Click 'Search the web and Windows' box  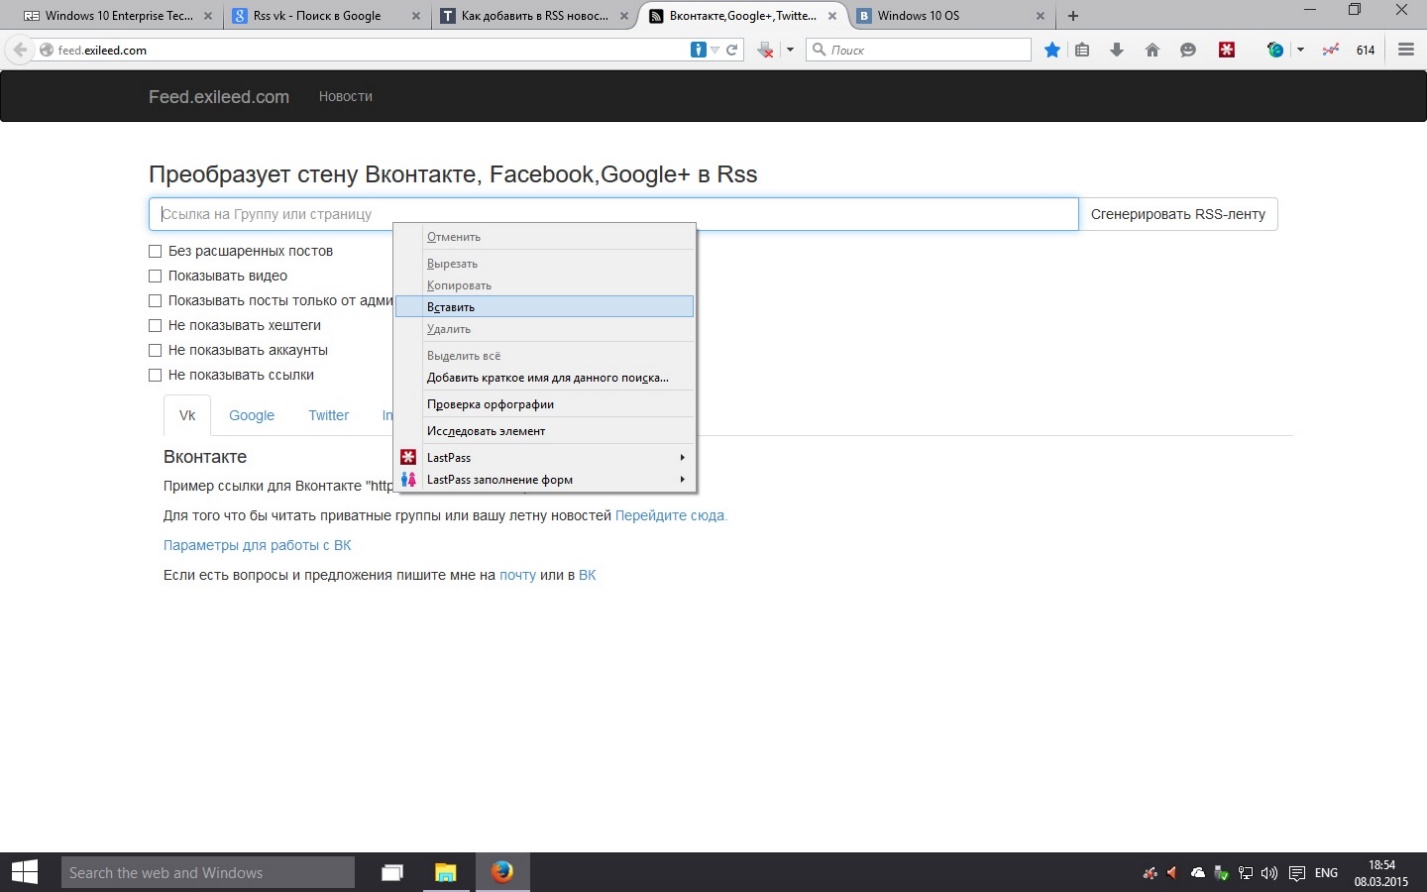(208, 873)
